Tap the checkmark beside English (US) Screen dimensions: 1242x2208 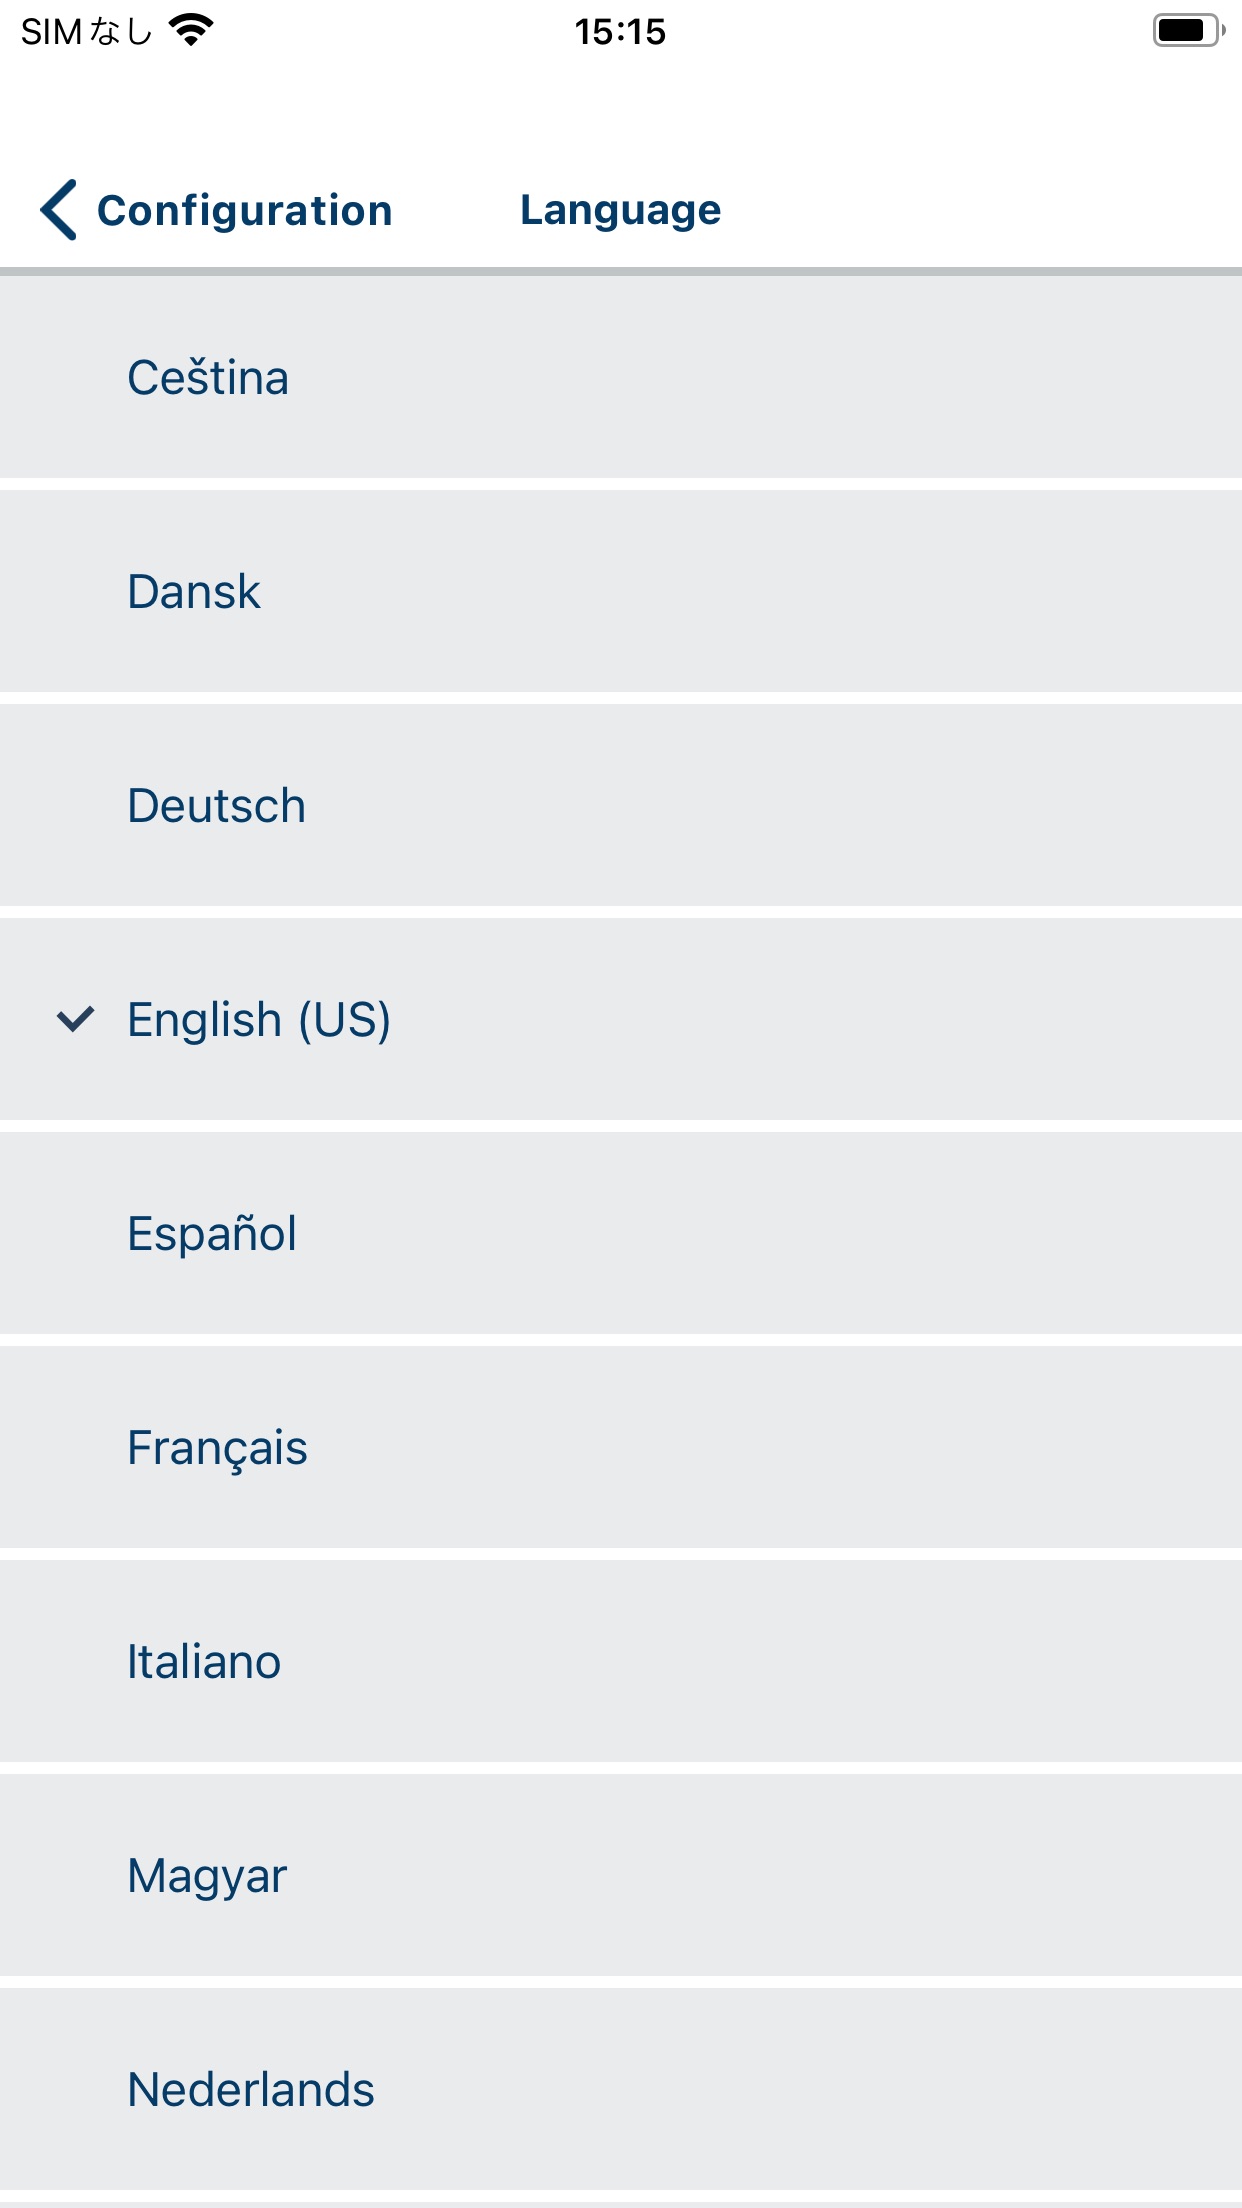coord(75,1019)
